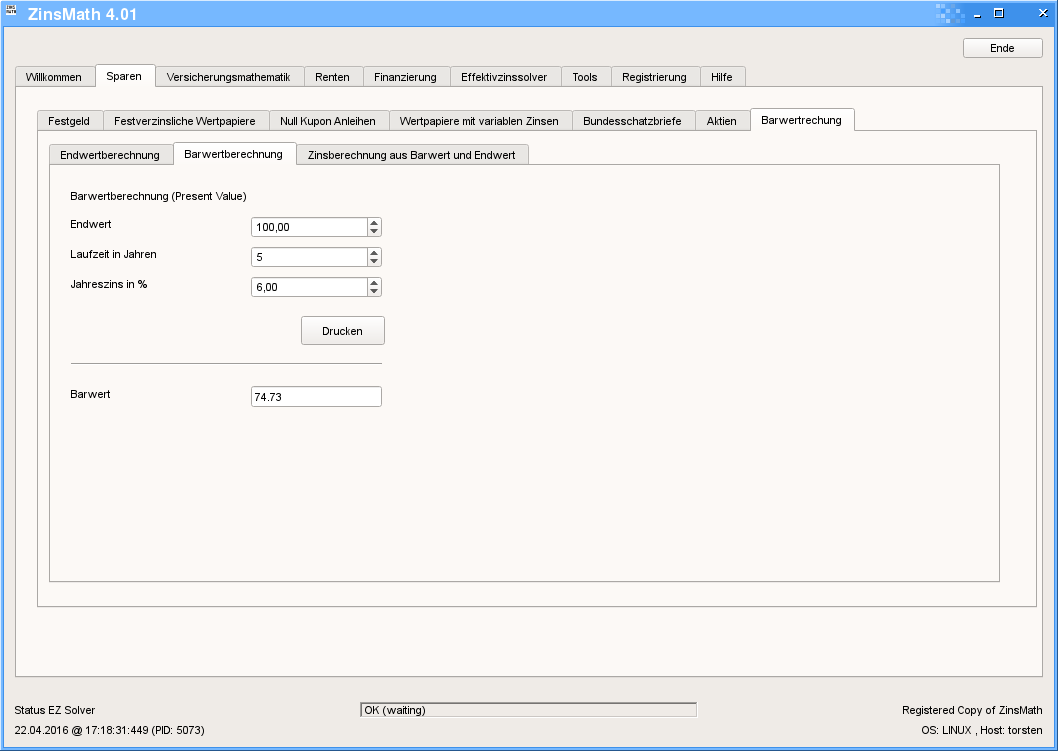Decrement Laufzeit in Jahren spinner down

click(x=374, y=262)
